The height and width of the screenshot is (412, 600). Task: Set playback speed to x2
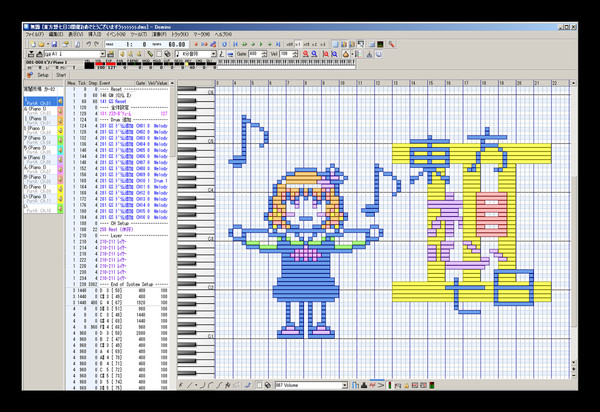(x=314, y=44)
